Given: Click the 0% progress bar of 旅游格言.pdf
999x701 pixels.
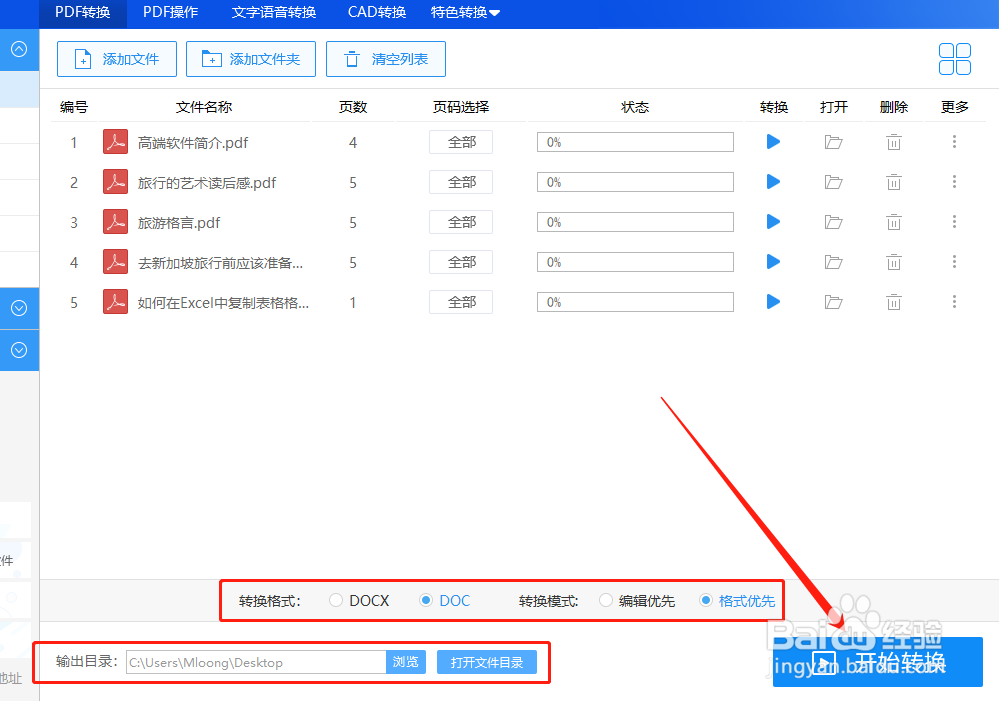Looking at the screenshot, I should [635, 222].
